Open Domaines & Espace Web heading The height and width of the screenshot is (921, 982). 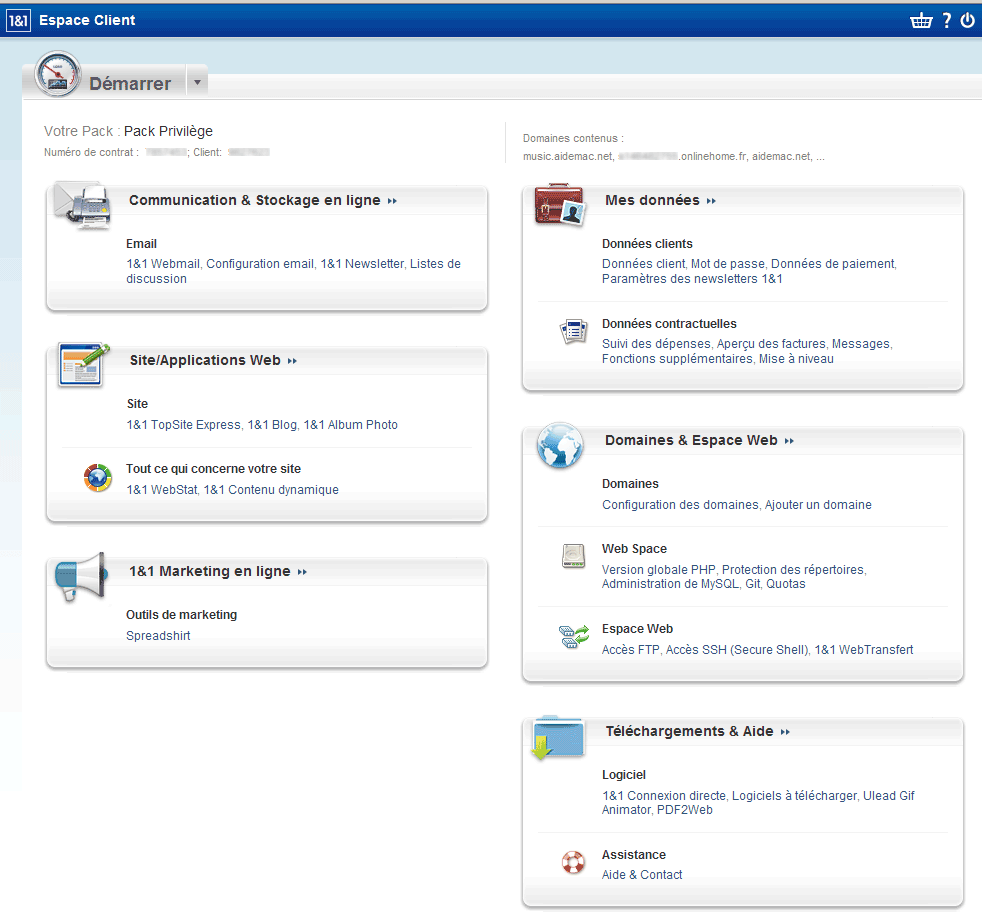click(691, 441)
